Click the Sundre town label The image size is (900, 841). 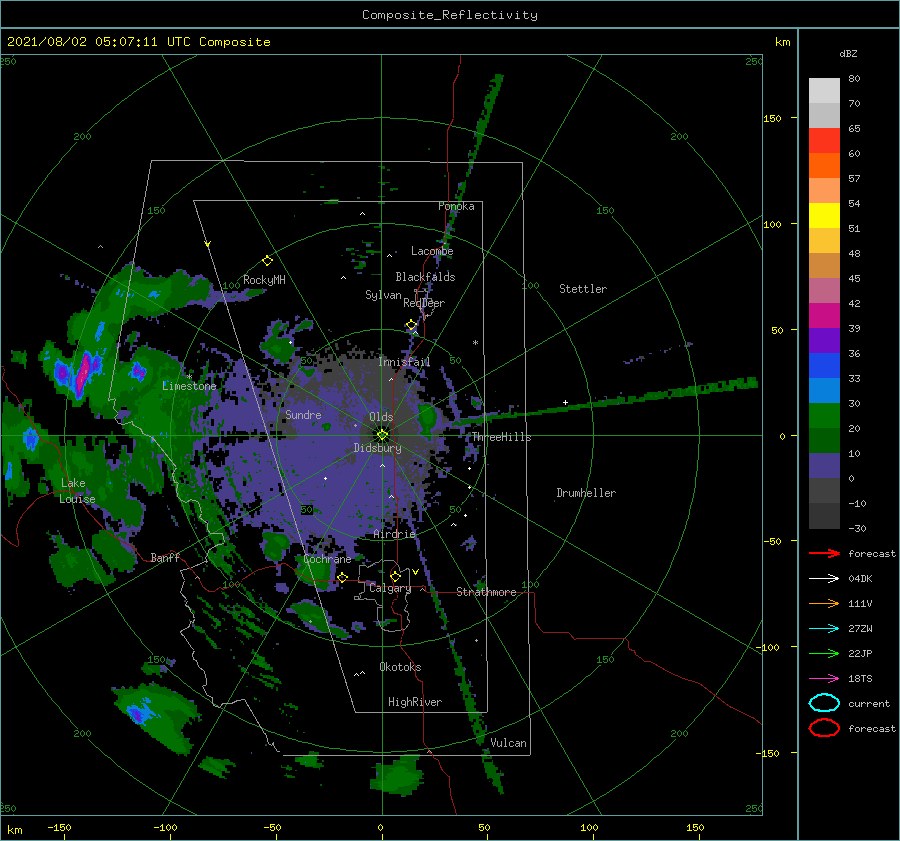click(x=303, y=414)
